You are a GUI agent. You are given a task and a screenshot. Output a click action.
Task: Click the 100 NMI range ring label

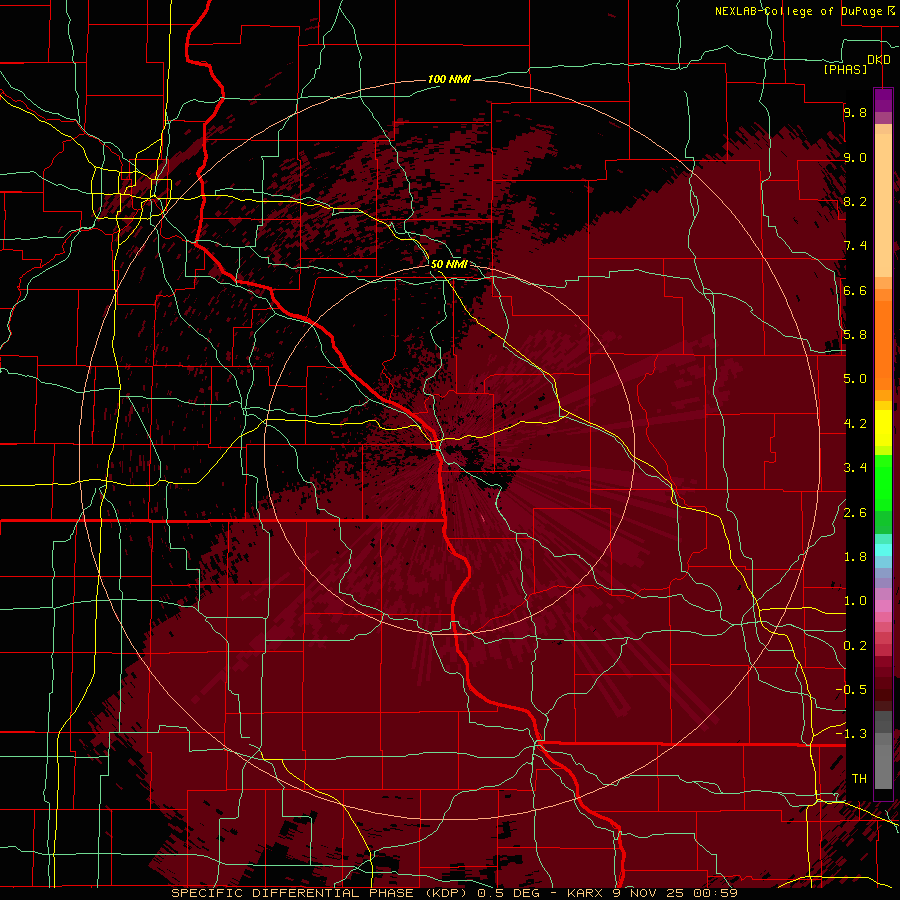pyautogui.click(x=449, y=79)
